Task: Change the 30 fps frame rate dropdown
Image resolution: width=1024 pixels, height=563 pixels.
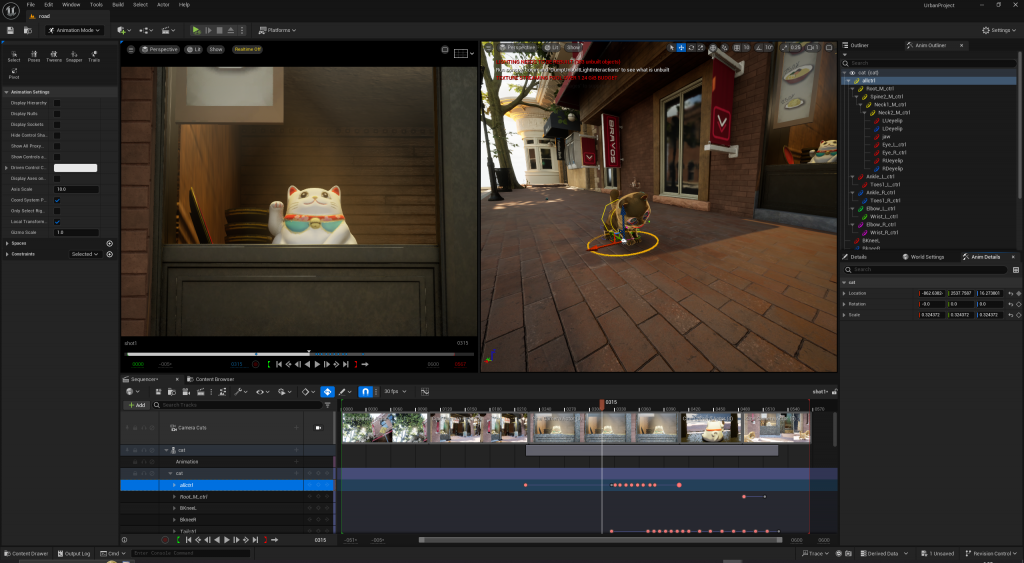Action: (x=395, y=392)
